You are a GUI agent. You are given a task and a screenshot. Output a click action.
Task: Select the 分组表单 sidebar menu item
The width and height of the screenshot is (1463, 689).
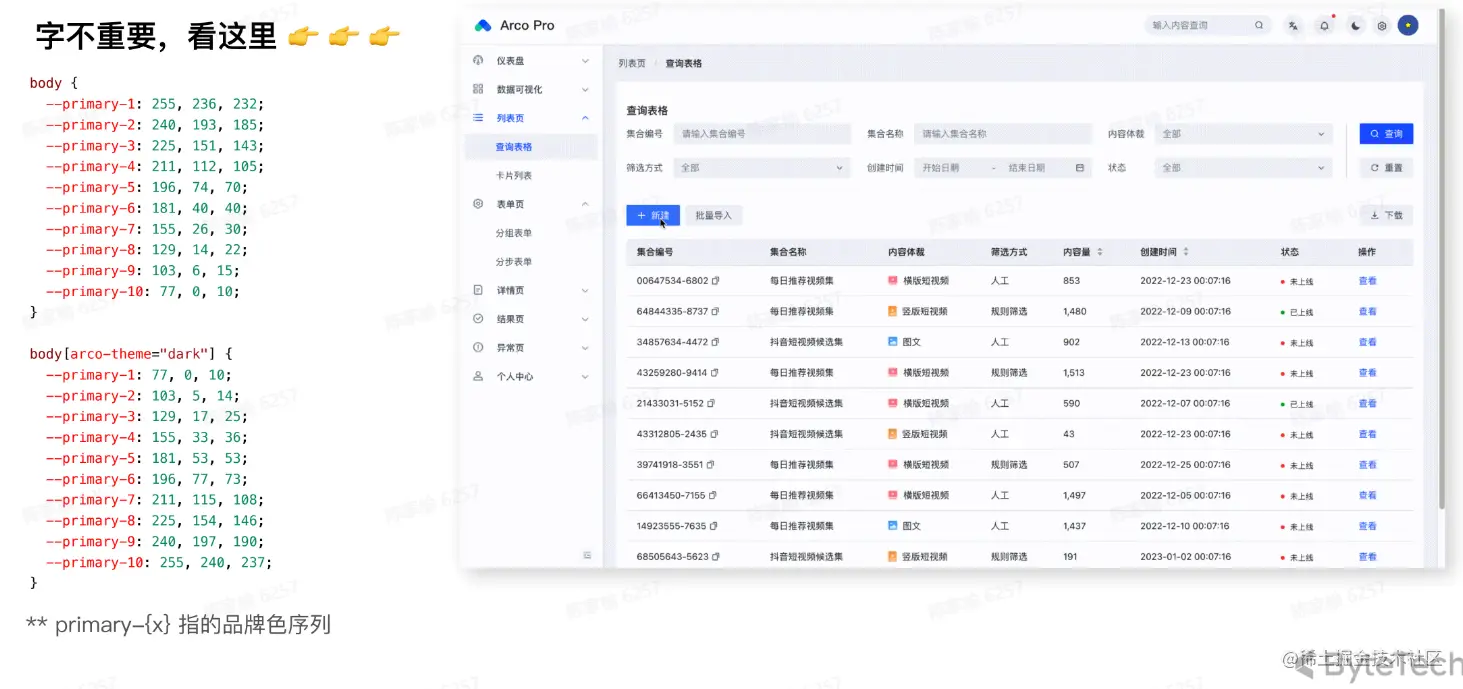pos(531,233)
